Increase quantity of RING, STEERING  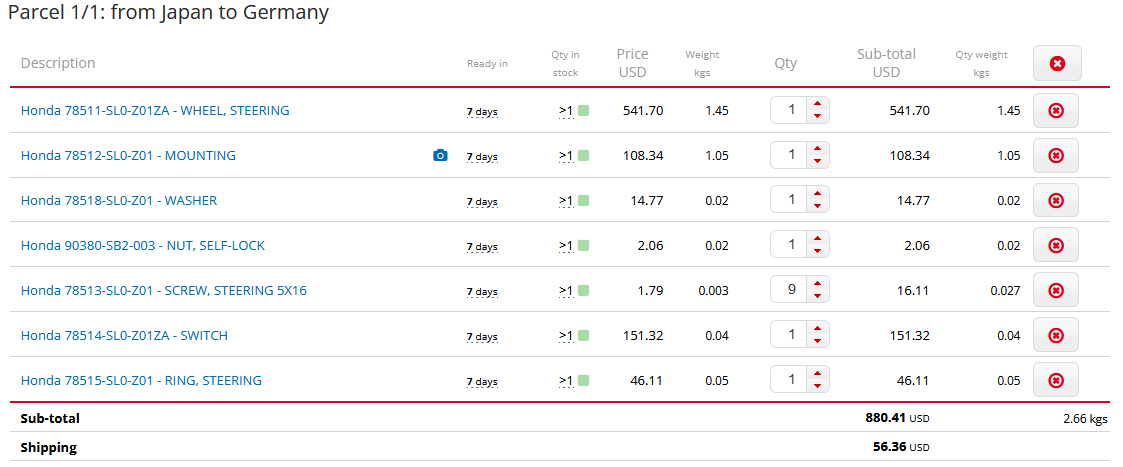tap(817, 374)
